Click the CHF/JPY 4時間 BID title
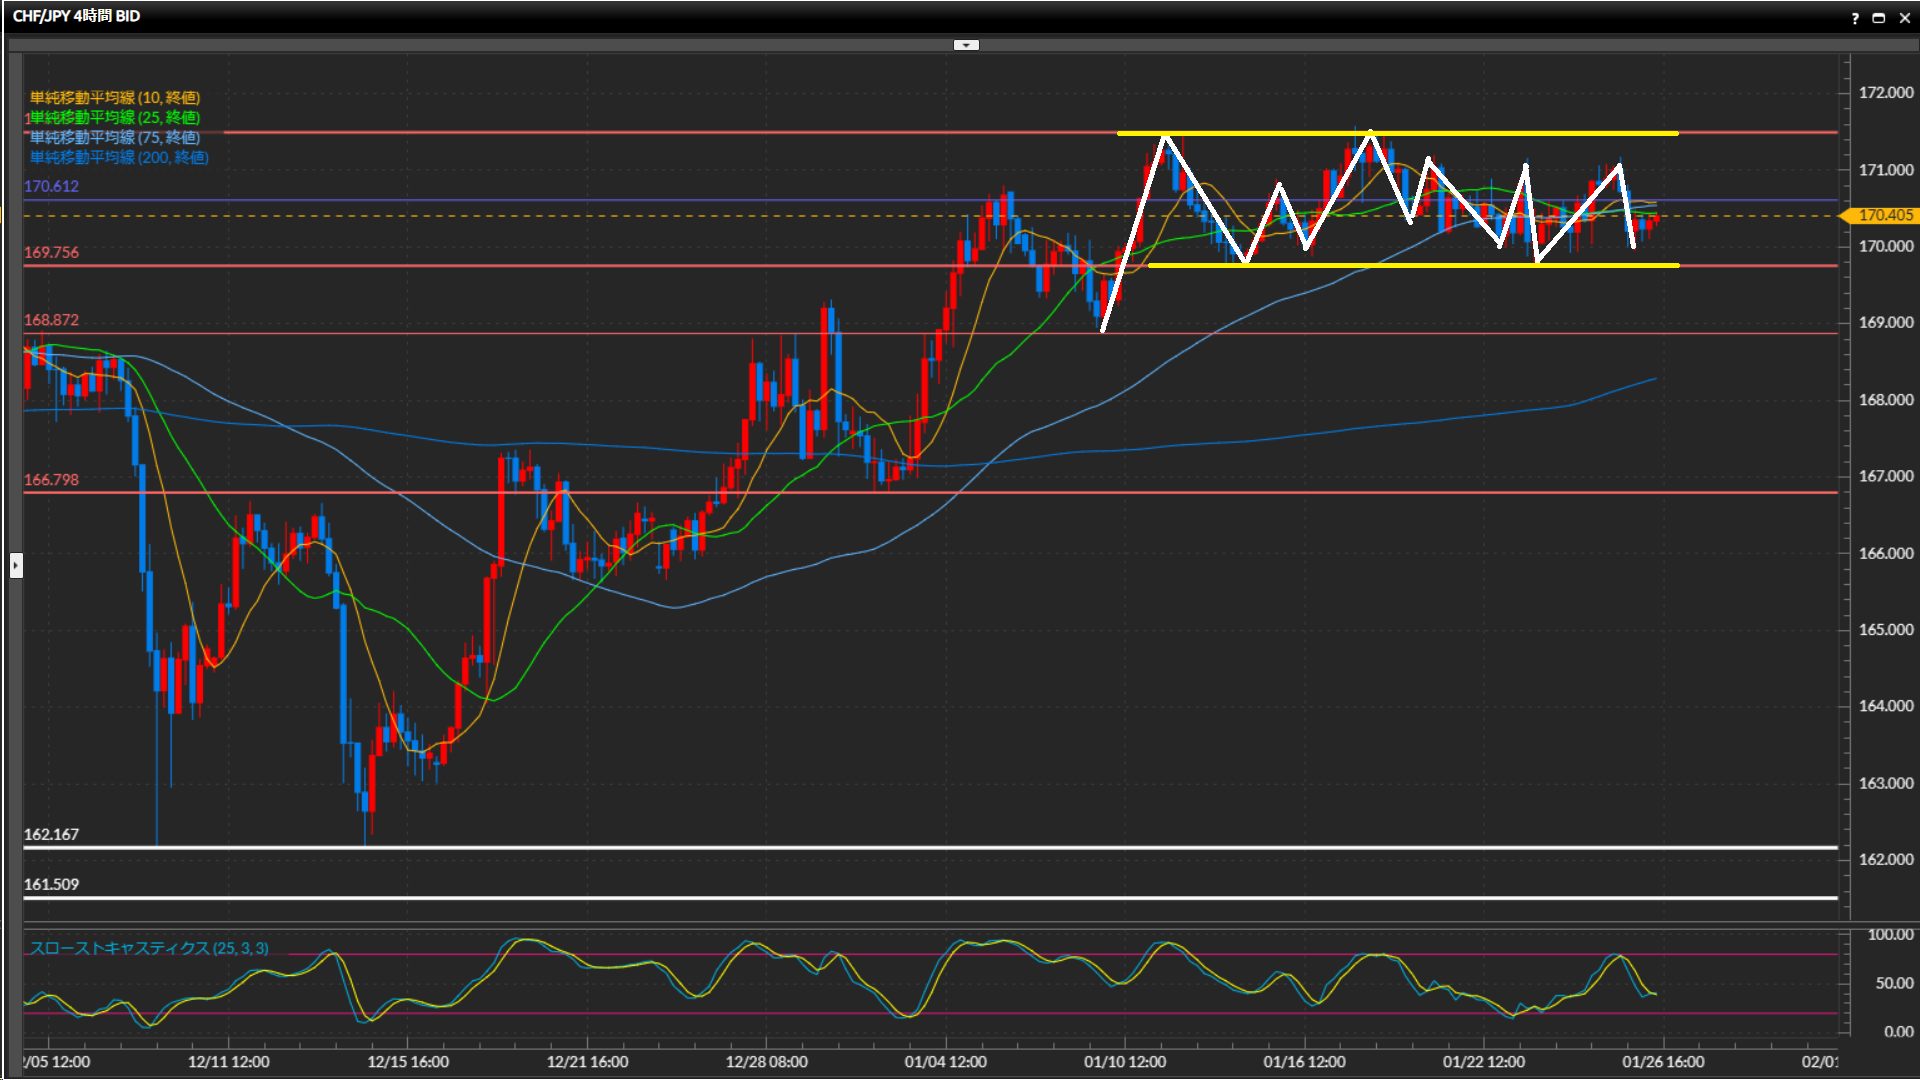The width and height of the screenshot is (1920, 1080). [x=76, y=16]
